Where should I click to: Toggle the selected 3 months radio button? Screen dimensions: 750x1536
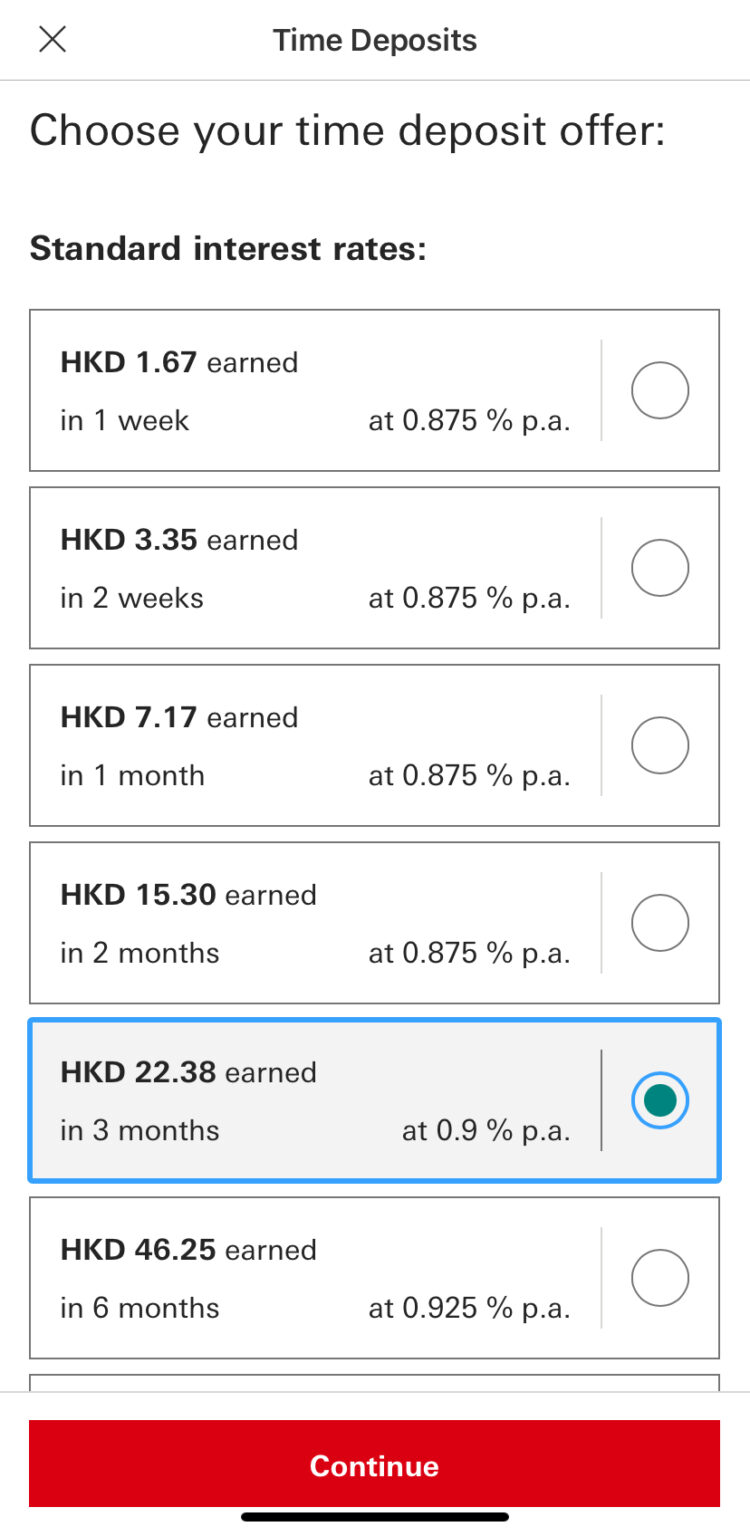(660, 1100)
